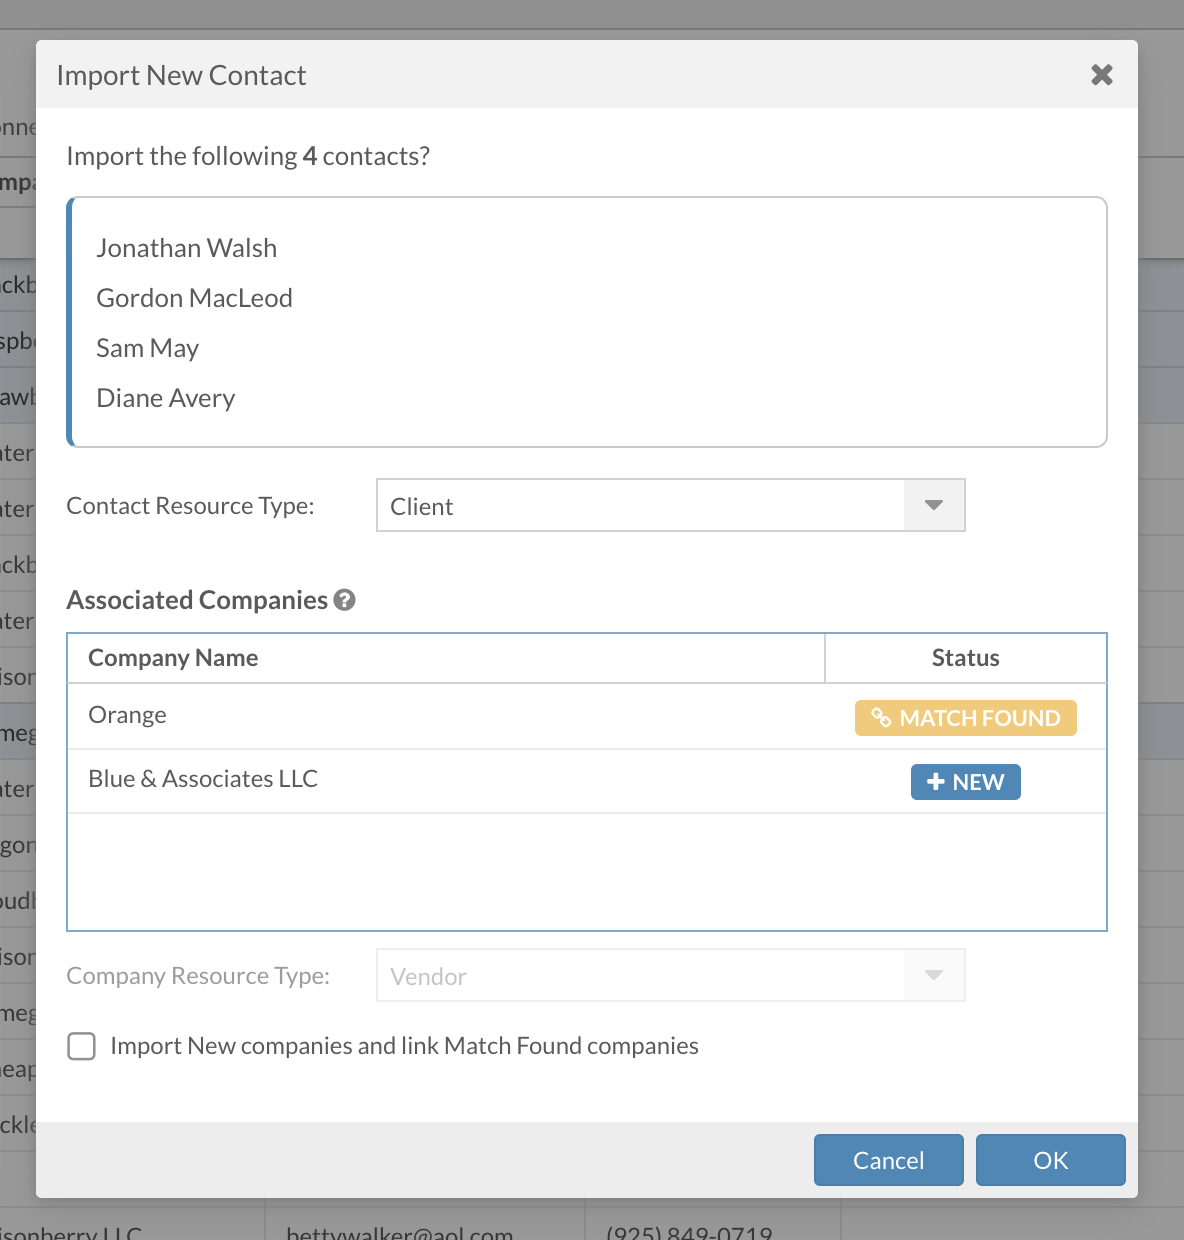The image size is (1184, 1240).
Task: Click the NEW badge for Blue & Associates
Action: click(965, 782)
